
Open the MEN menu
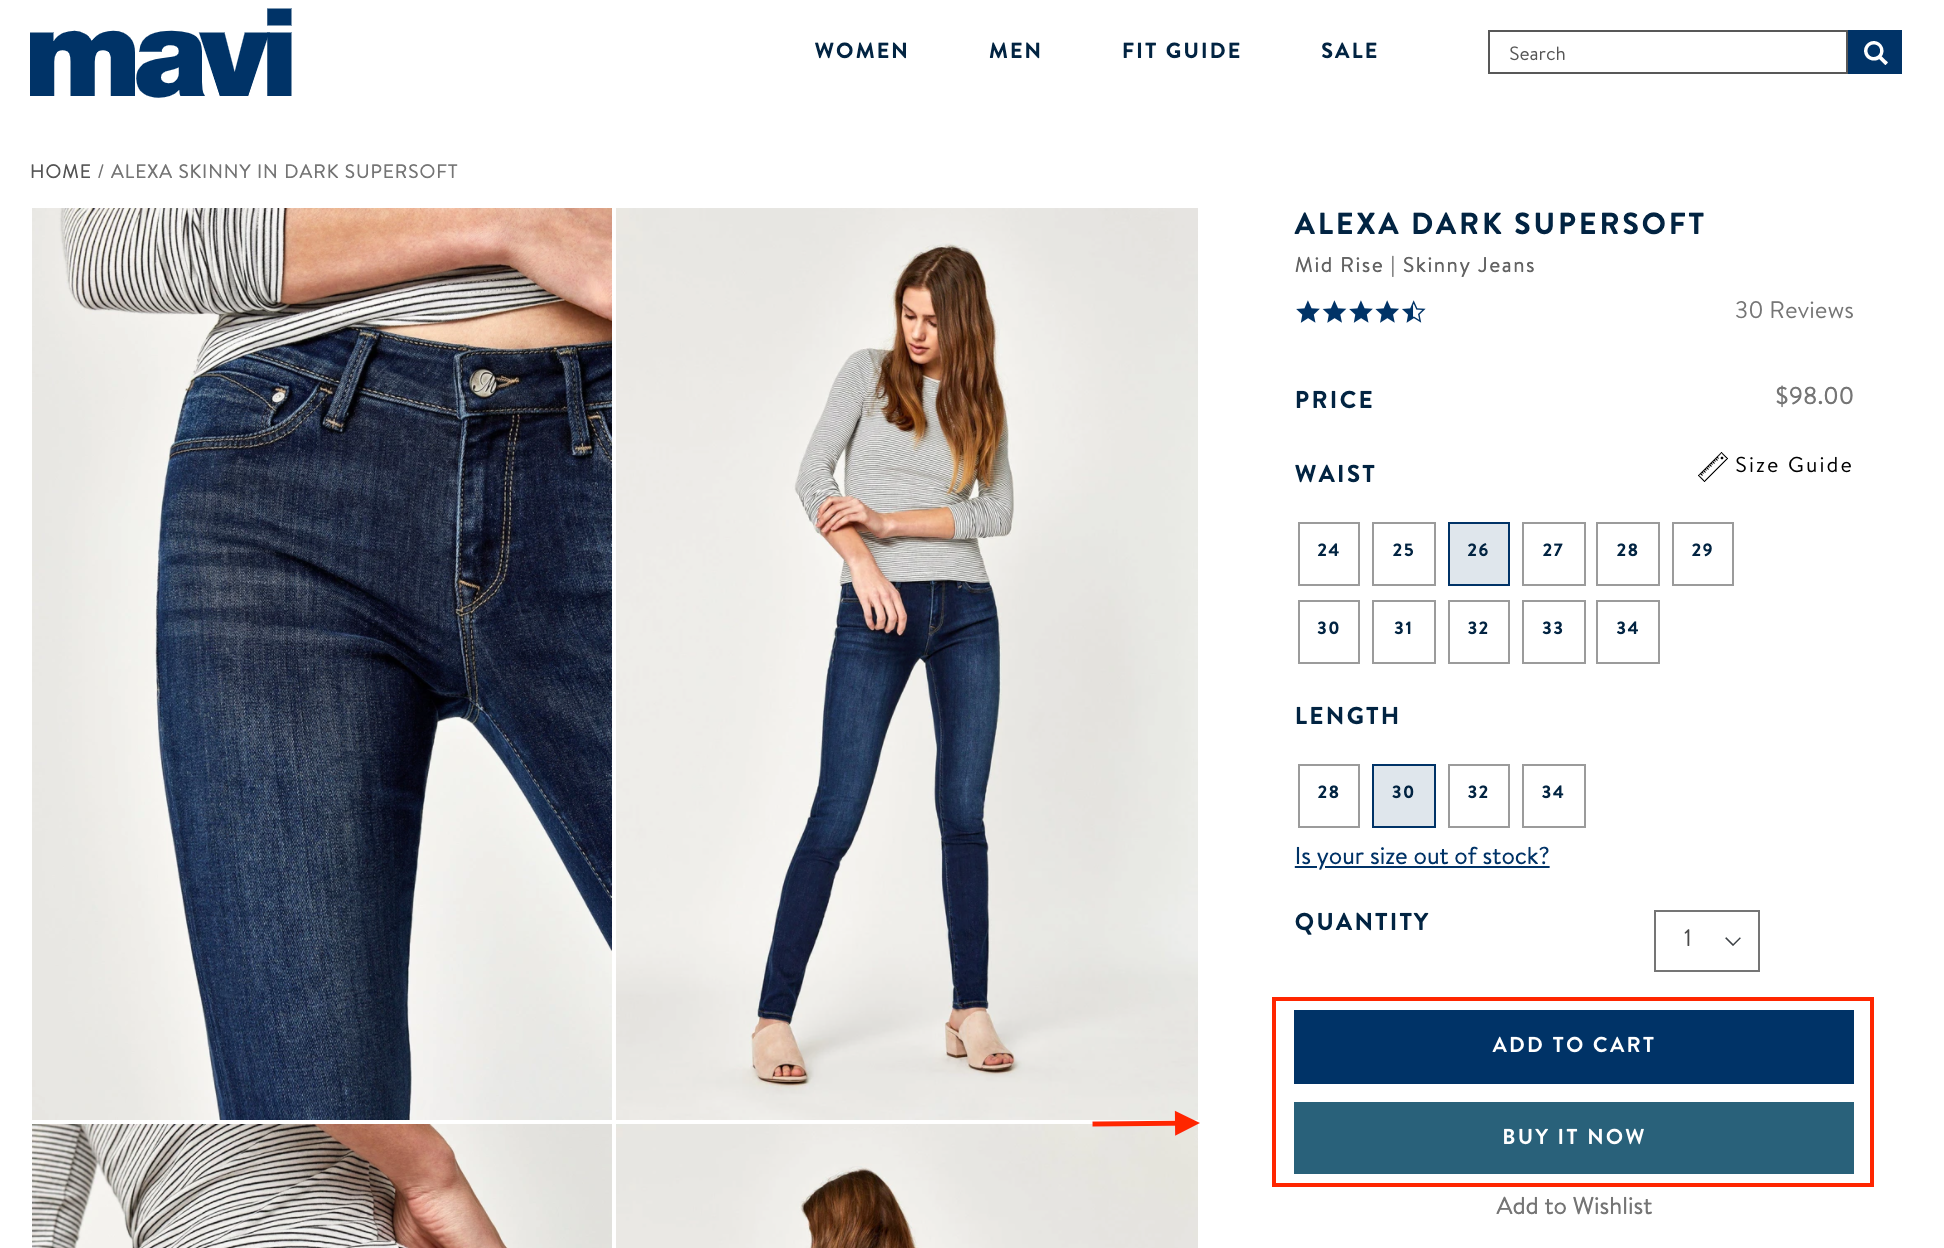[1015, 51]
